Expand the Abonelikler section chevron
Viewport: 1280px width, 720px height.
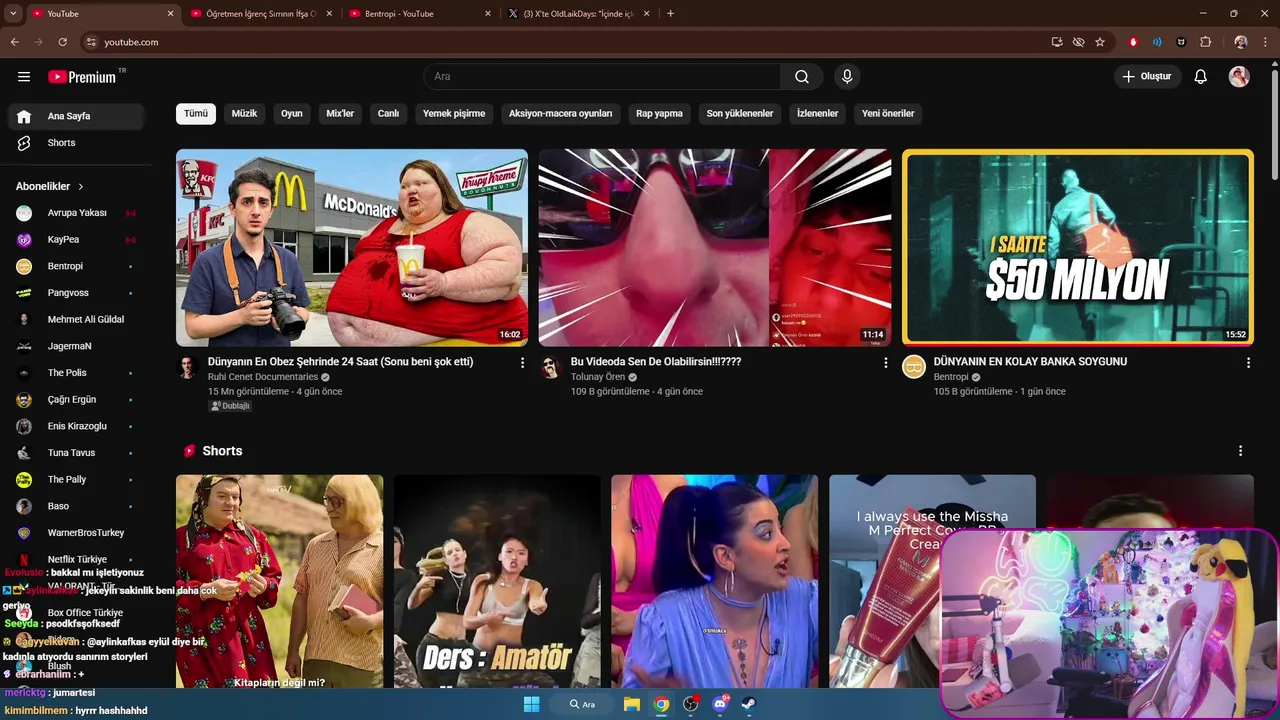click(81, 187)
